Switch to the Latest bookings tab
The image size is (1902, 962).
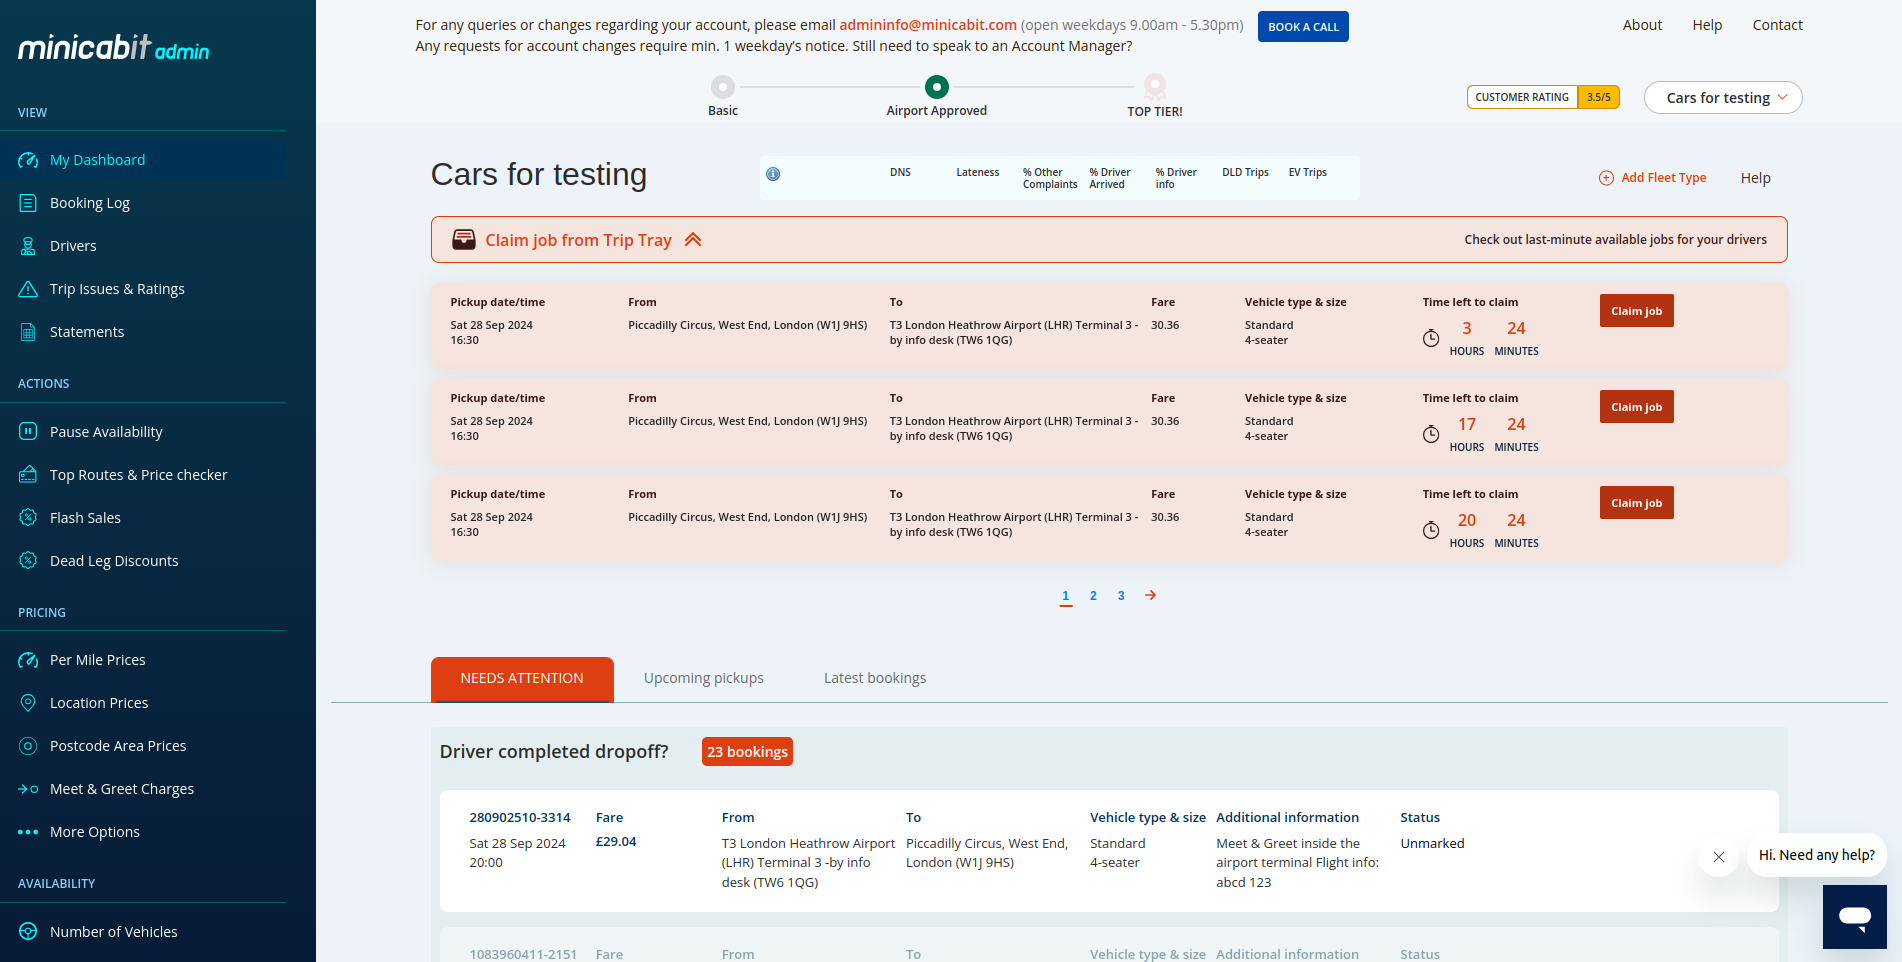[875, 678]
